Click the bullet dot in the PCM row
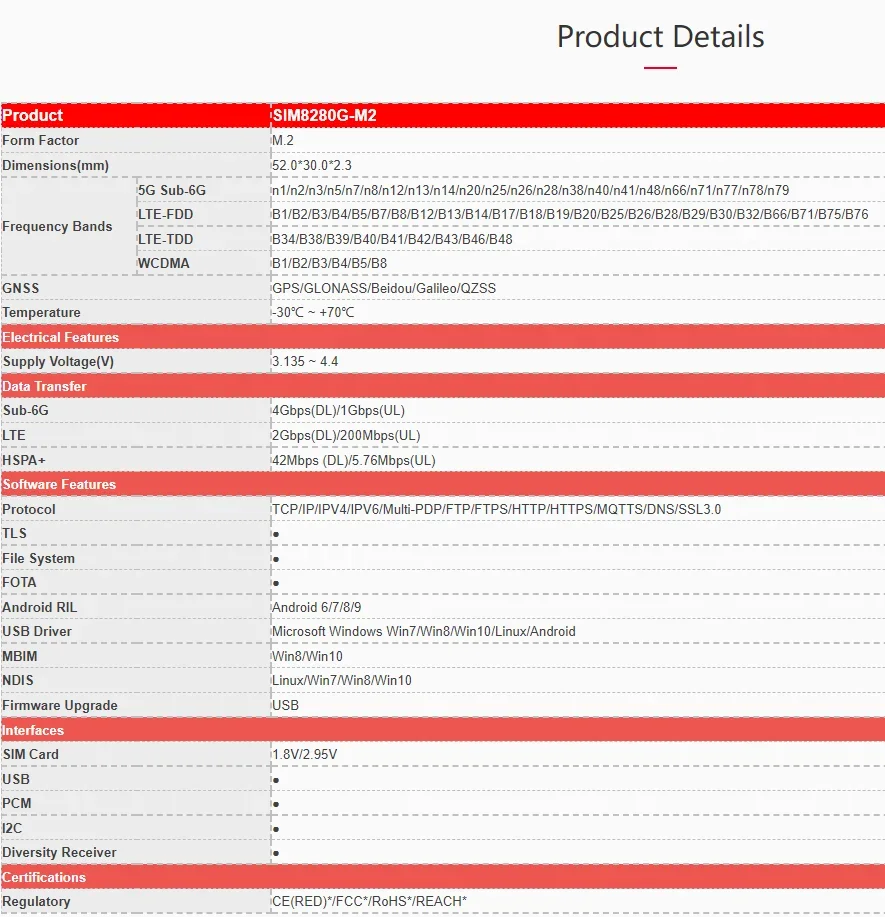 click(276, 804)
